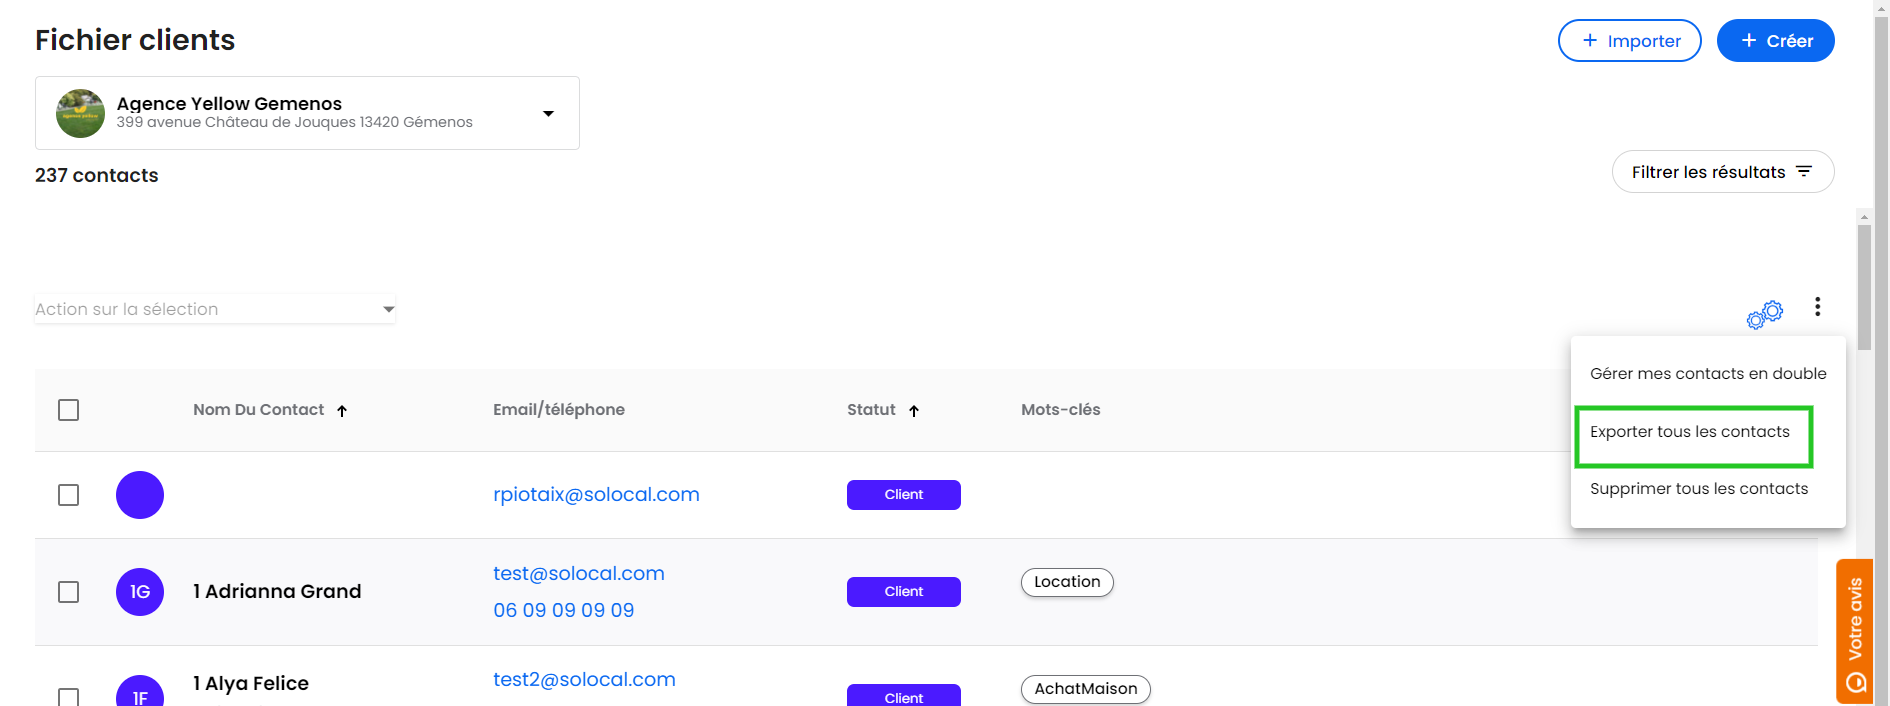Choose Supprimer tous les contacts
This screenshot has width=1890, height=706.
[1699, 489]
